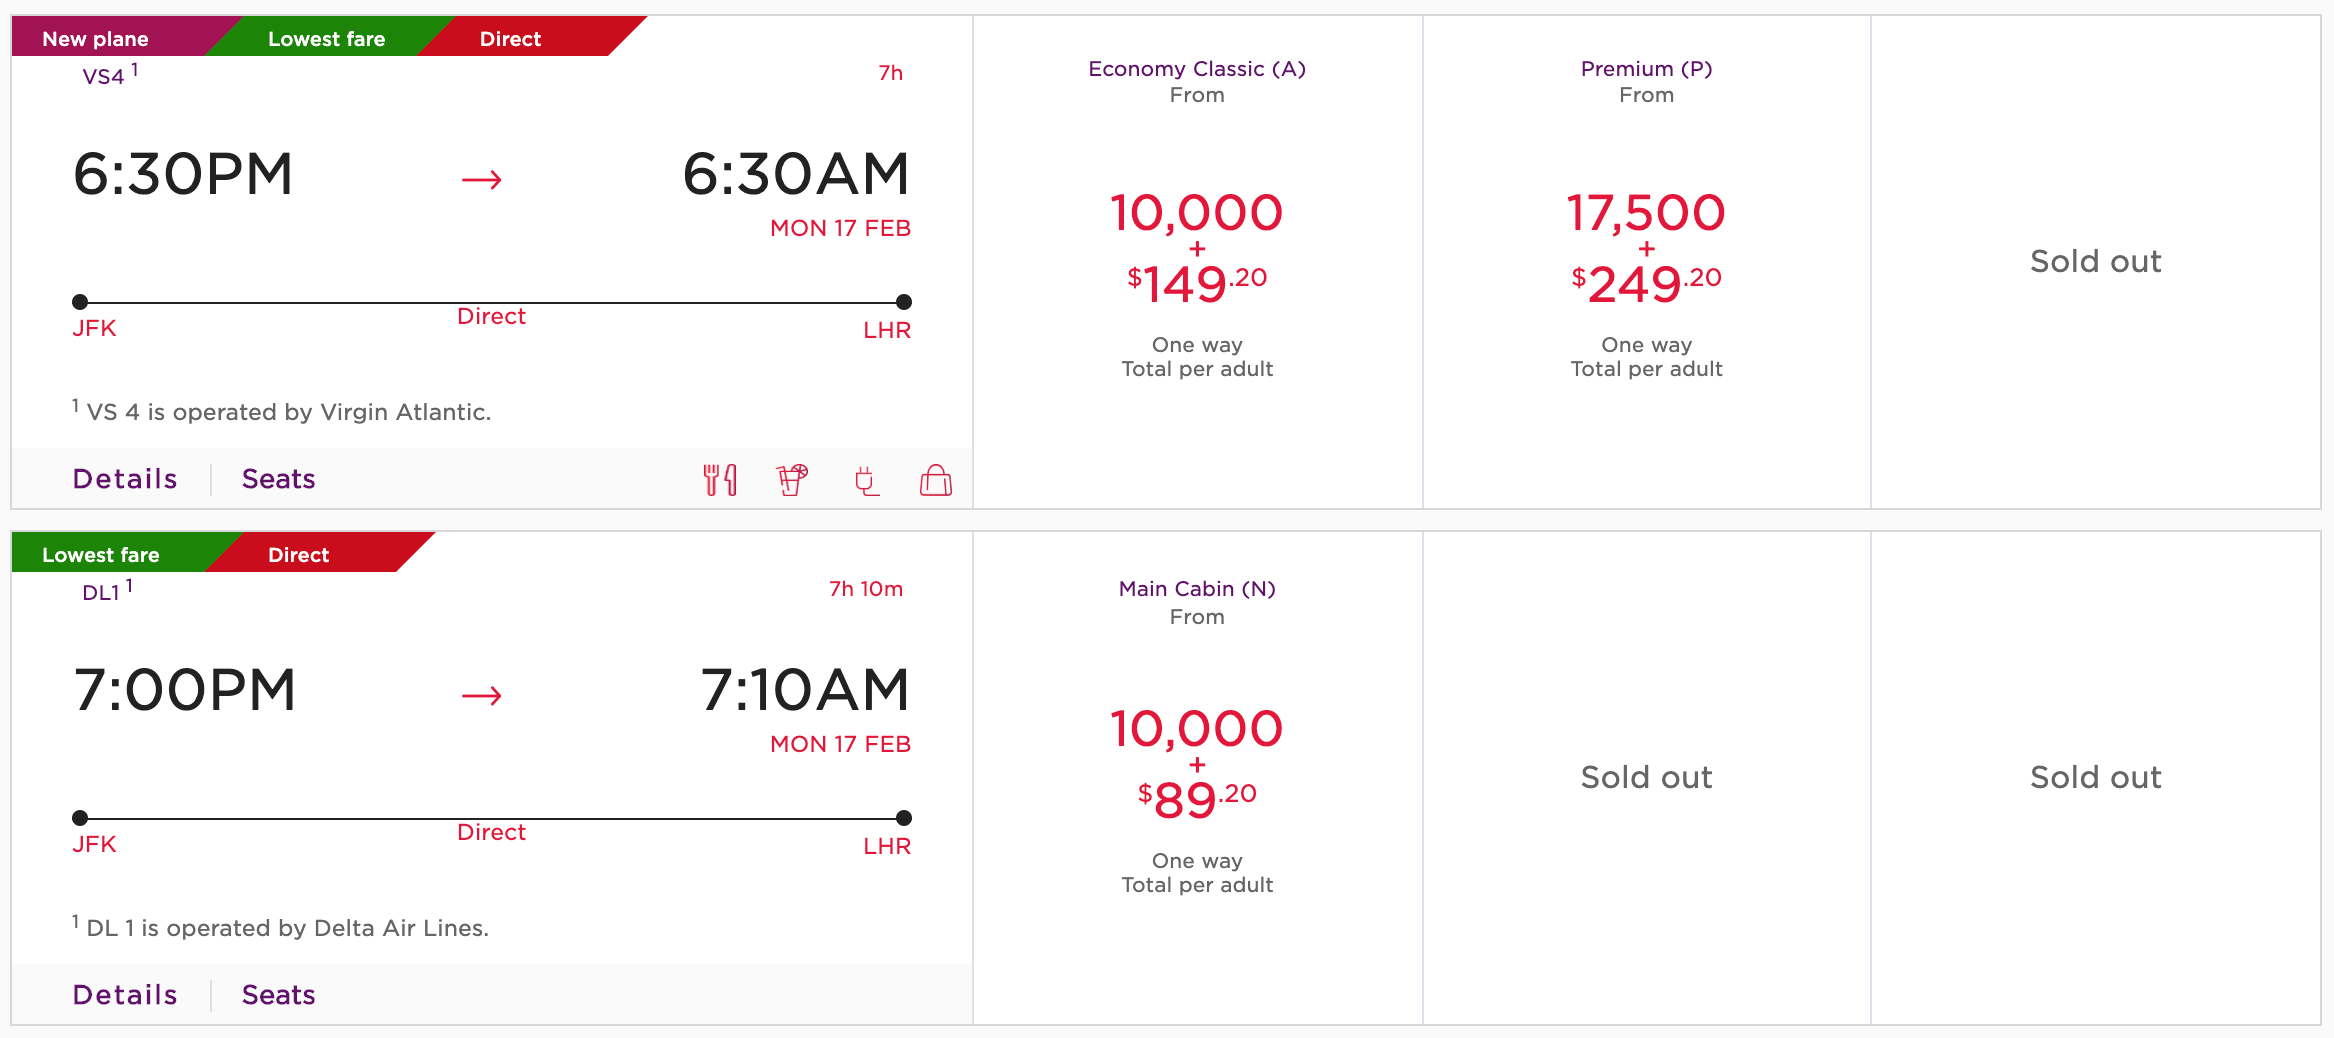Click the red arrow on the VS4 flight
Image resolution: width=2334 pixels, height=1038 pixels.
481,180
